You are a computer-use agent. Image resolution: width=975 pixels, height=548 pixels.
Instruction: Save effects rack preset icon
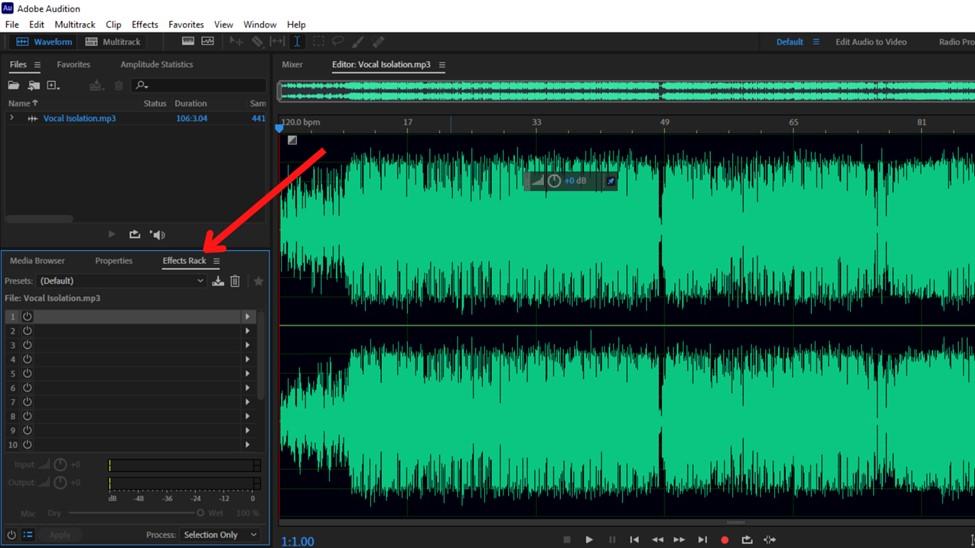tap(218, 281)
